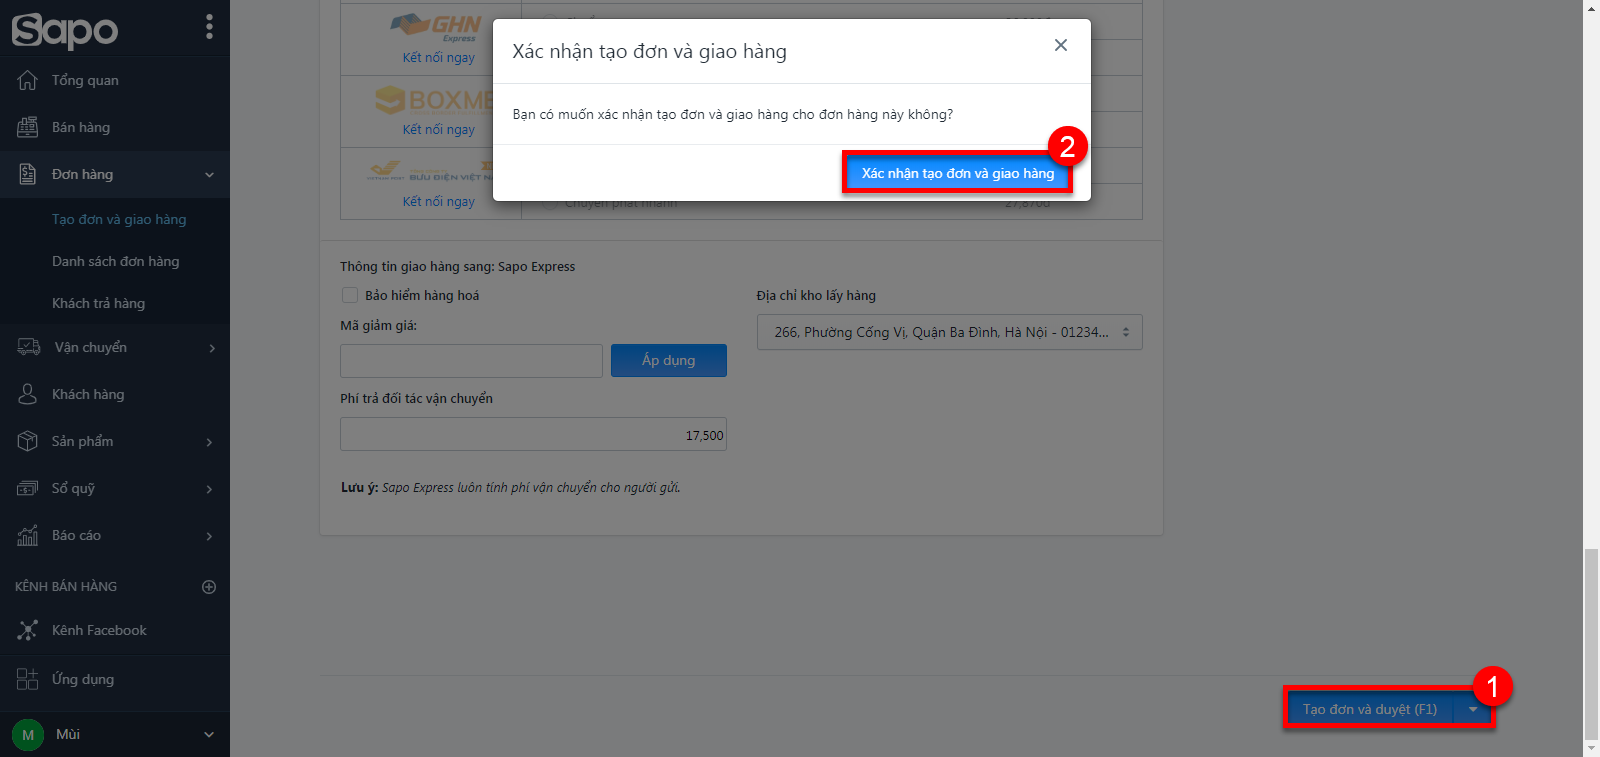The height and width of the screenshot is (757, 1600).
Task: Click the Đơn hàng document icon
Action: [x=27, y=174]
